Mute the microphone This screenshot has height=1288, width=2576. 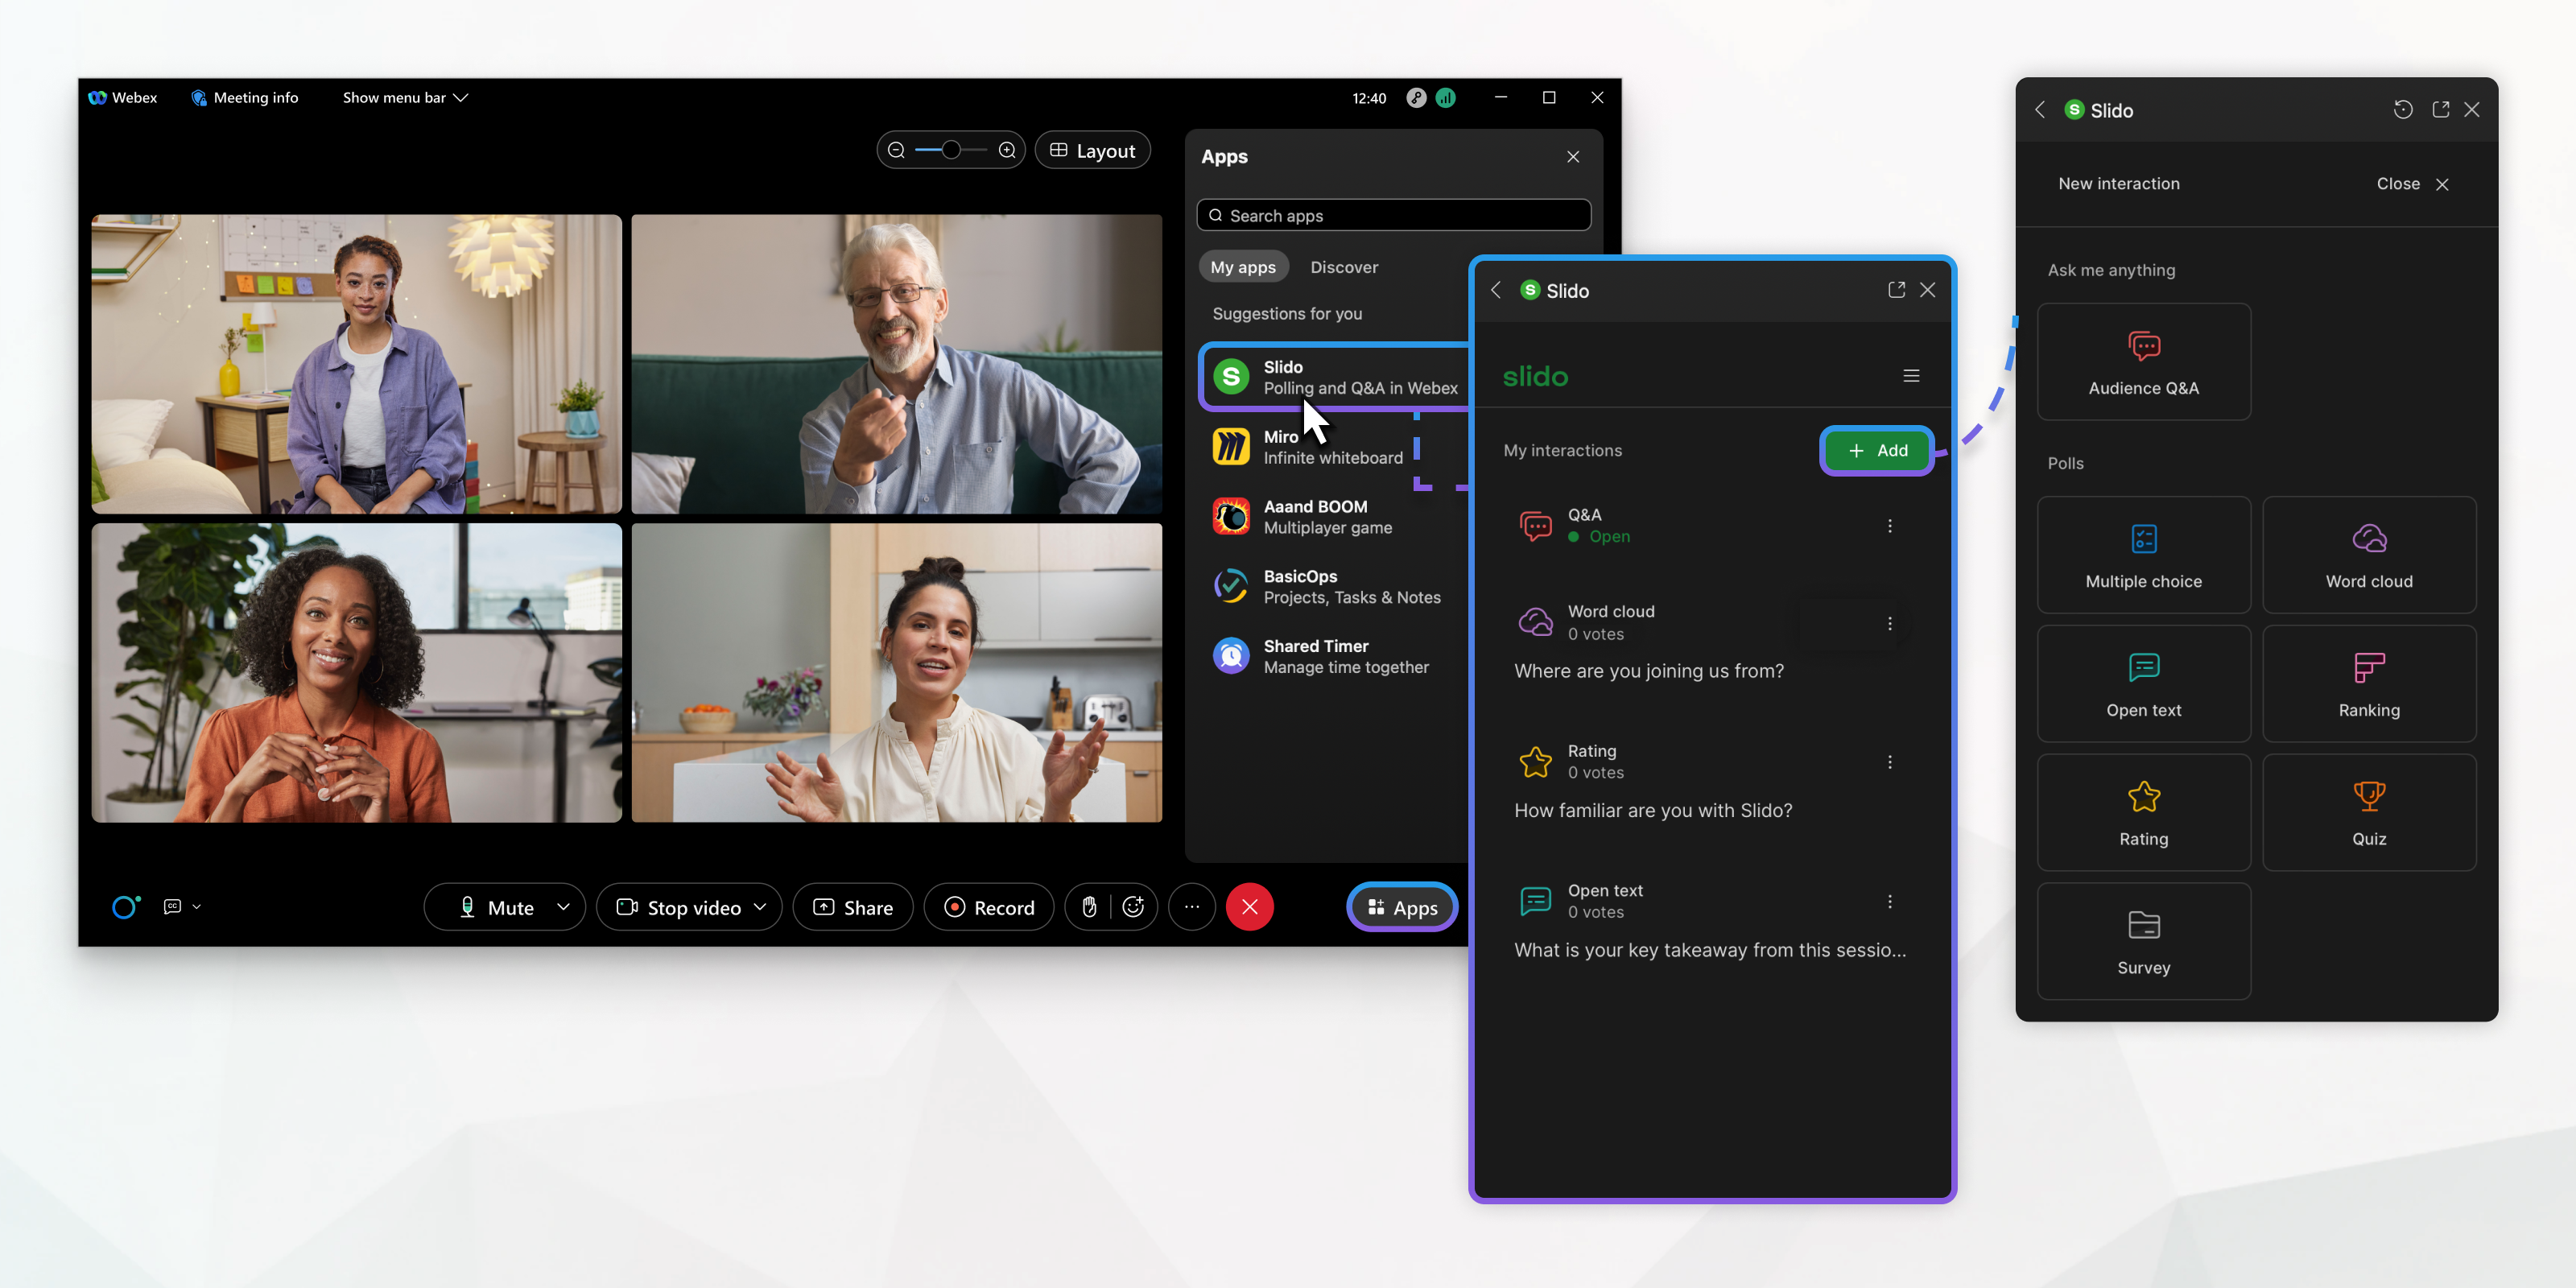[497, 907]
